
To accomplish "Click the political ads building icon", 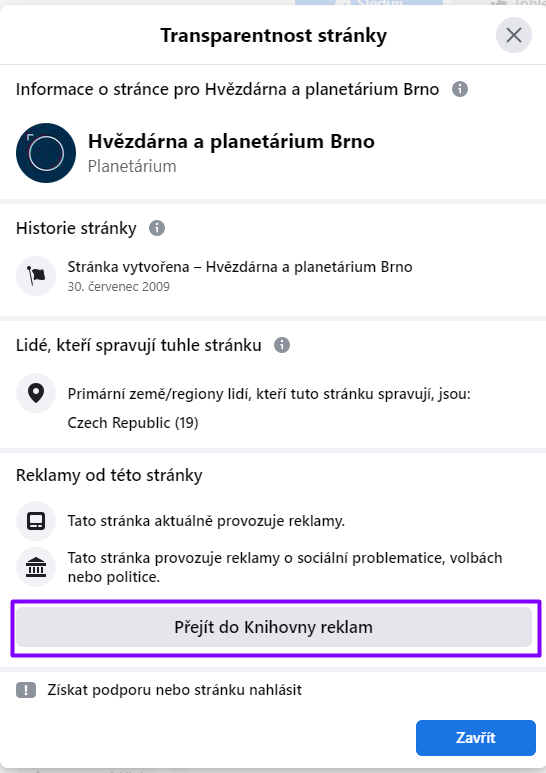I will point(36,567).
